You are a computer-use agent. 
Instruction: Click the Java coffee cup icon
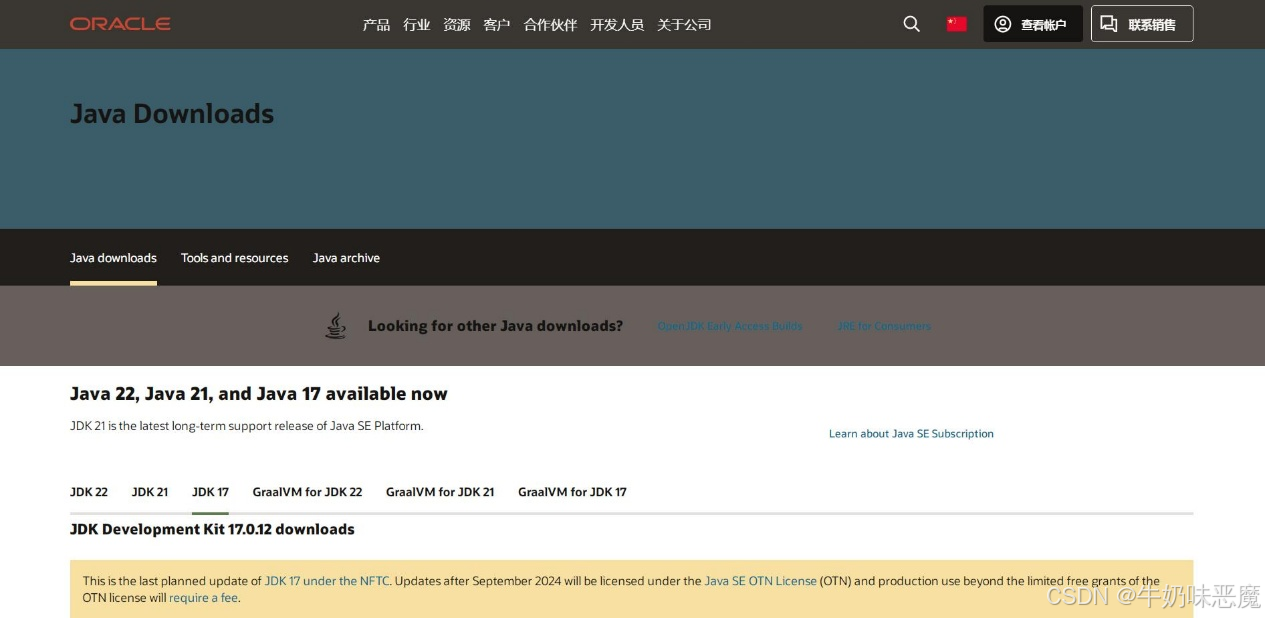coord(336,326)
